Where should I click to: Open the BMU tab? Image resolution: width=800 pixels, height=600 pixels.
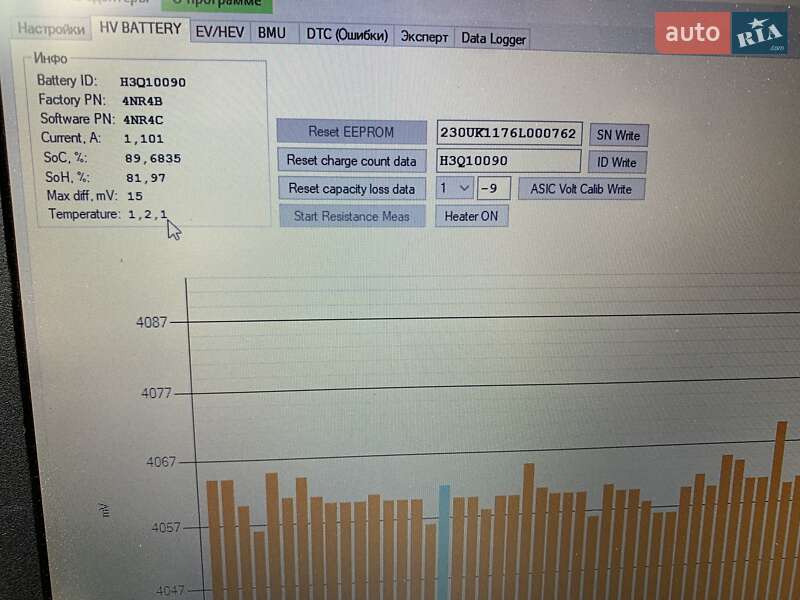(271, 33)
